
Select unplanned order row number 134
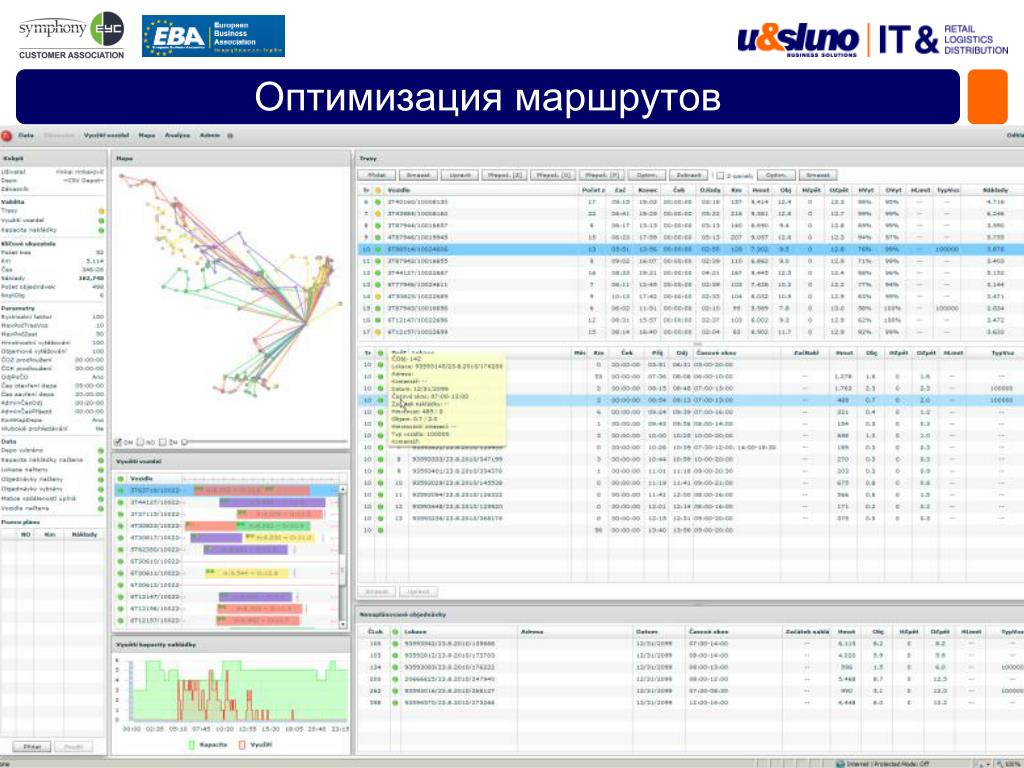690,667
